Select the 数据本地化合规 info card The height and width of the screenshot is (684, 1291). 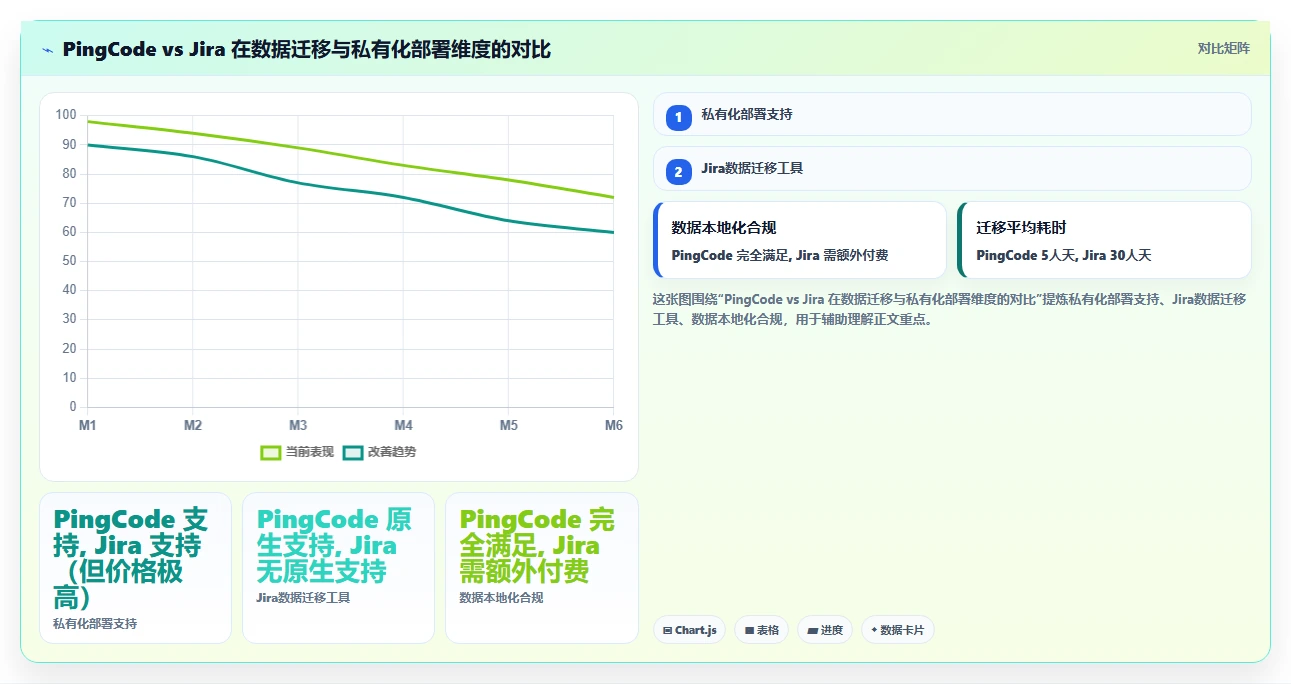[x=799, y=240]
